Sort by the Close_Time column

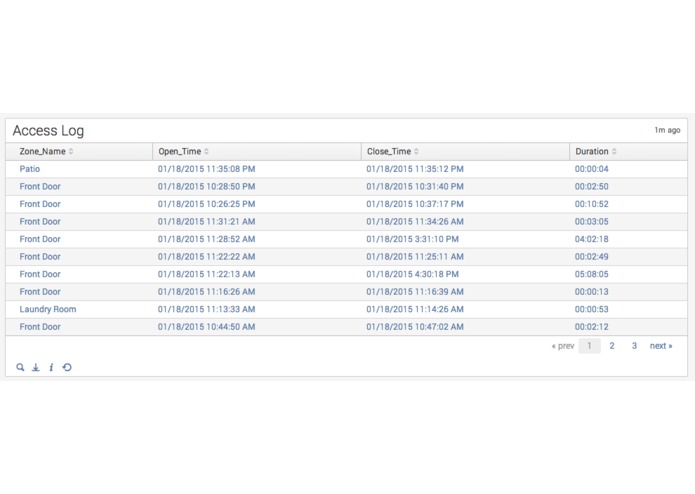coord(392,152)
